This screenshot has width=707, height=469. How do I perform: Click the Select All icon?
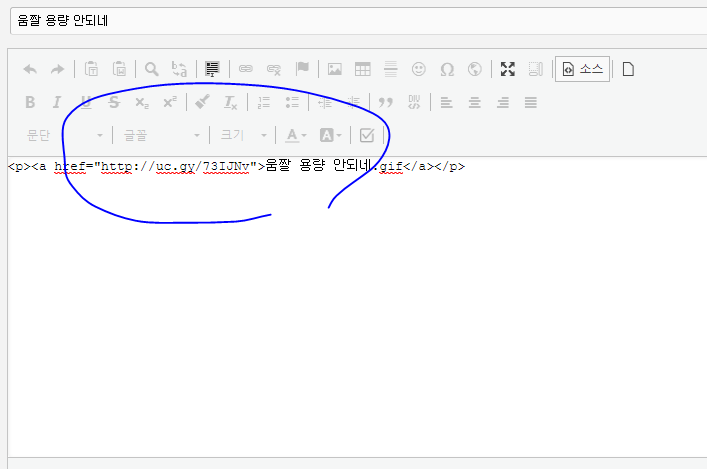212,69
